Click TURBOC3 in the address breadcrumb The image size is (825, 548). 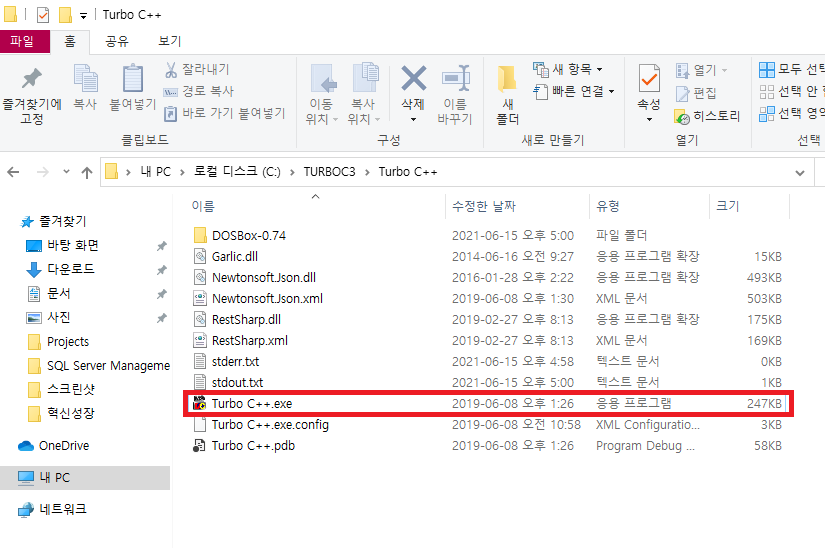pos(329,172)
